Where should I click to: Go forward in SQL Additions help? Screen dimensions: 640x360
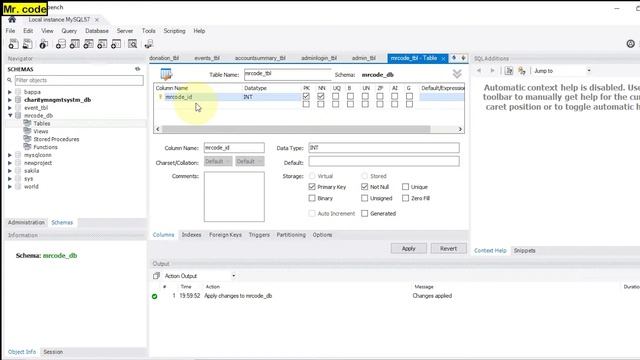[x=492, y=71]
